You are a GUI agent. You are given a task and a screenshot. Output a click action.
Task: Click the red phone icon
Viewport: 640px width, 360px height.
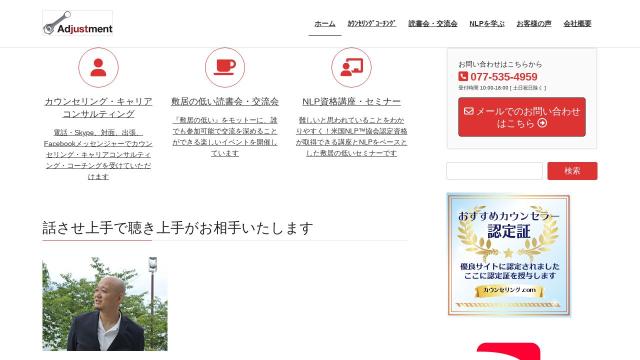[x=463, y=76]
